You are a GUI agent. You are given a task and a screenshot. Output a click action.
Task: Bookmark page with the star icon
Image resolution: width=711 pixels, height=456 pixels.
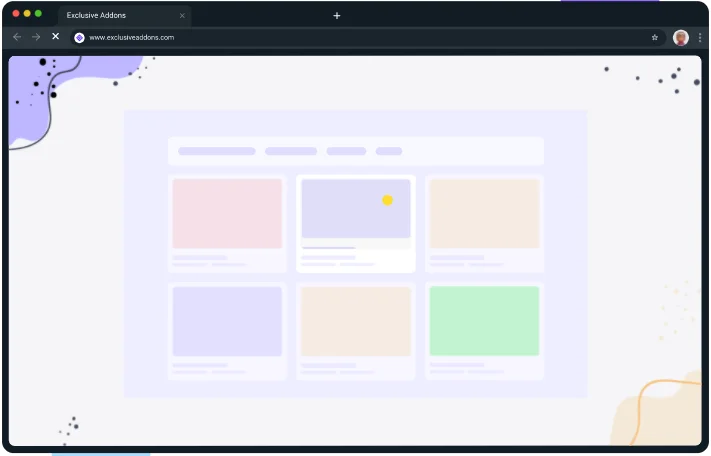(654, 38)
